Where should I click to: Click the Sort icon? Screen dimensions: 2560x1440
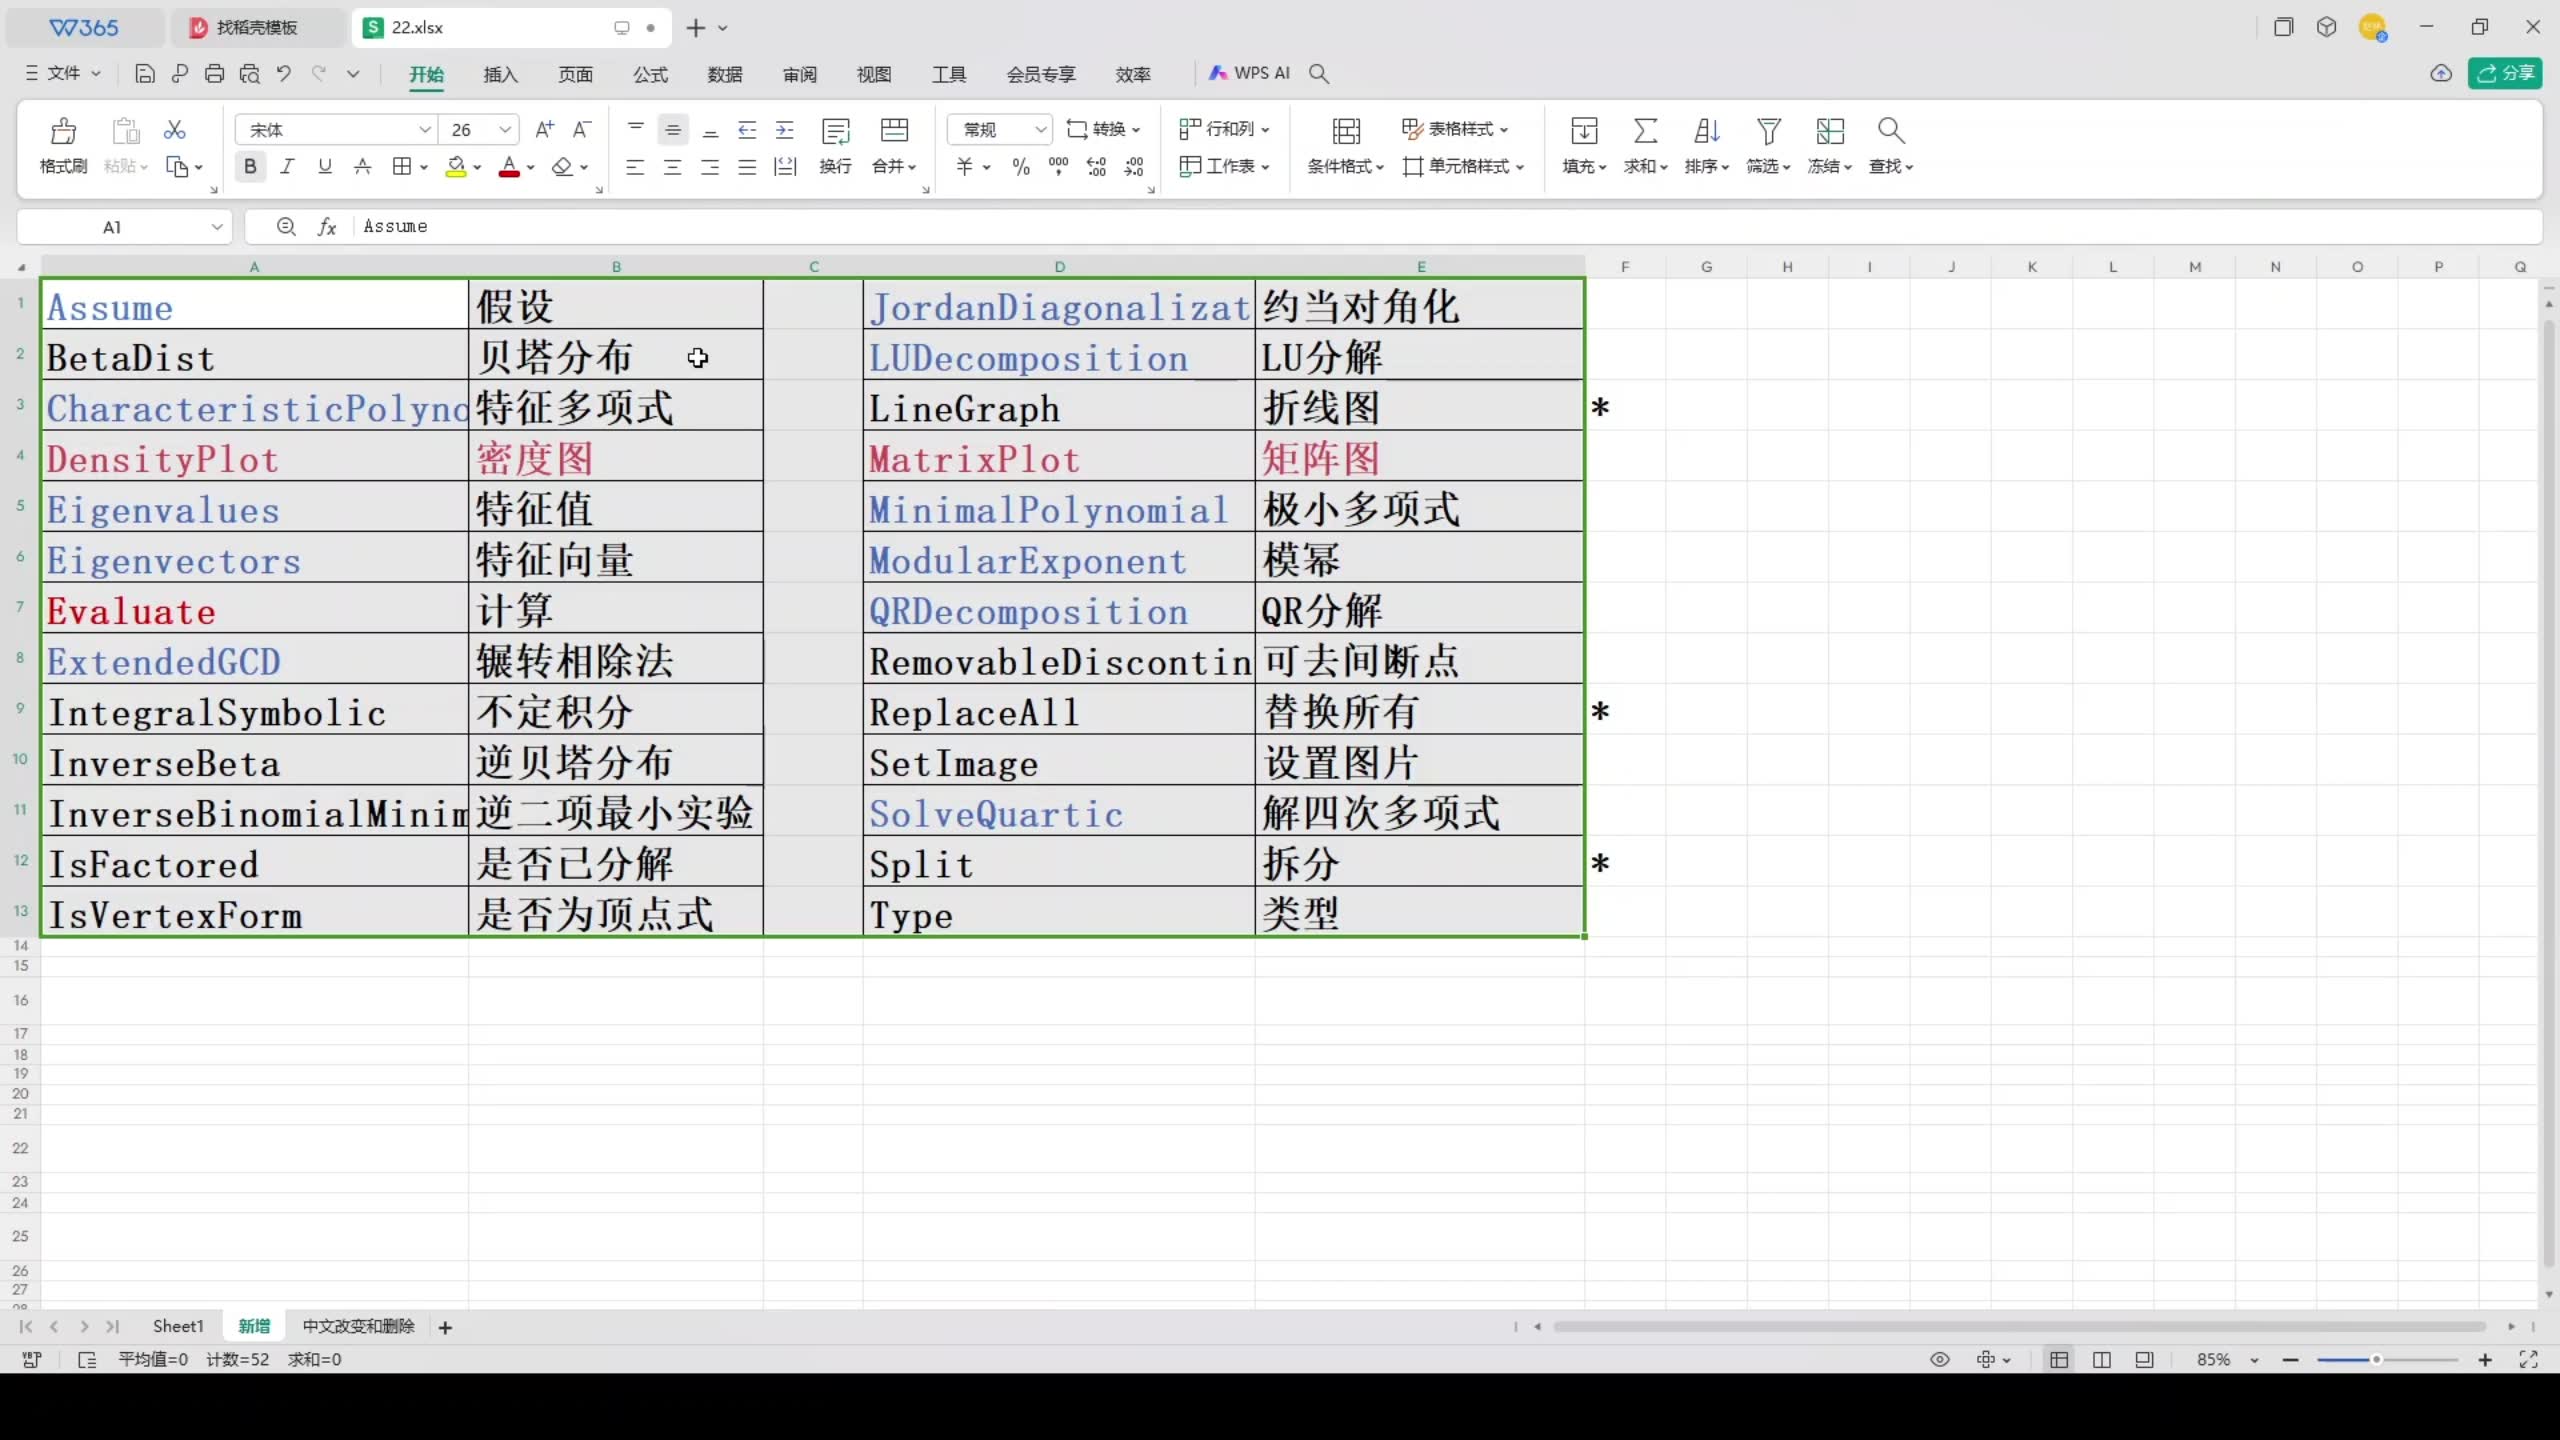(1706, 131)
